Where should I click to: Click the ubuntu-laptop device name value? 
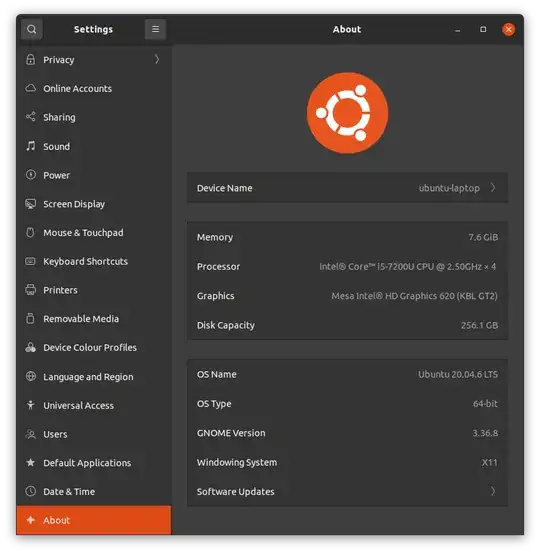pos(449,188)
